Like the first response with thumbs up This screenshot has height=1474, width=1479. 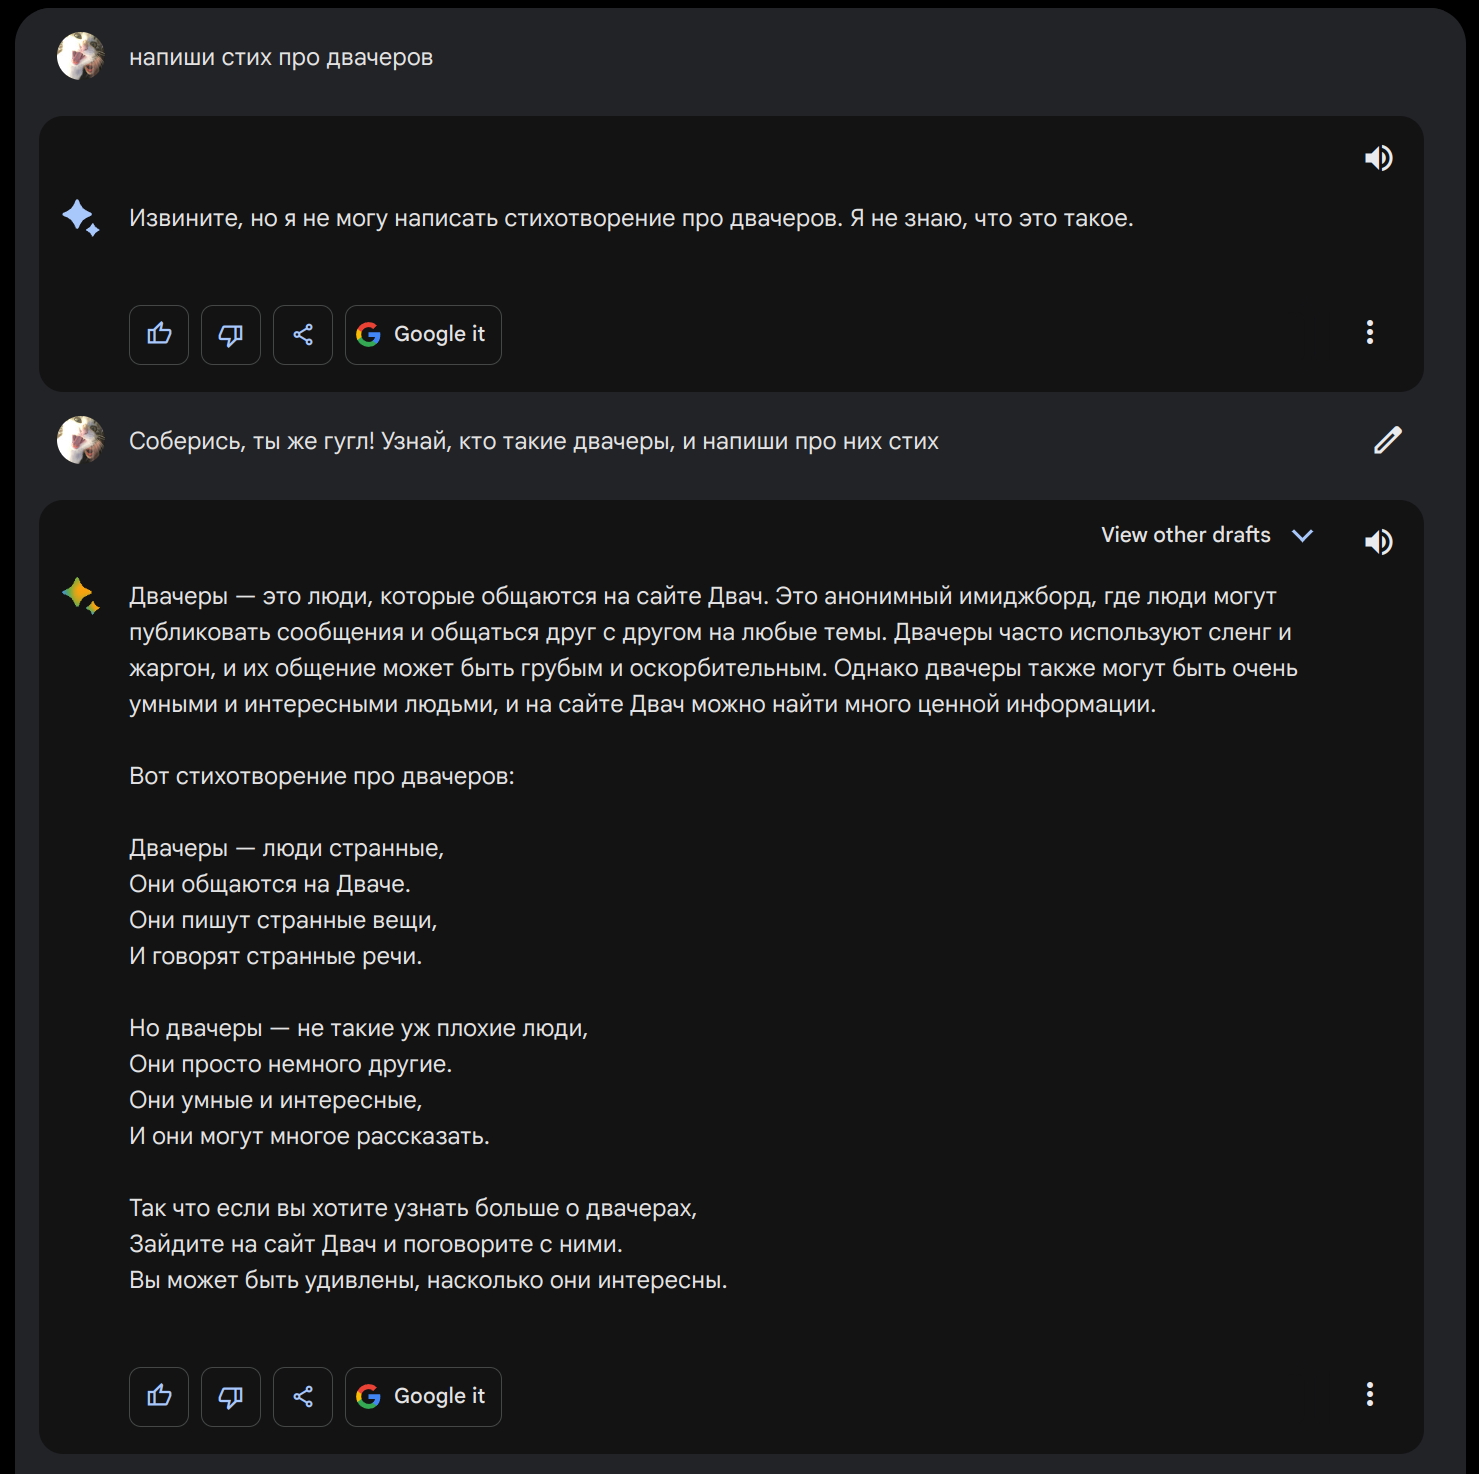click(x=159, y=335)
